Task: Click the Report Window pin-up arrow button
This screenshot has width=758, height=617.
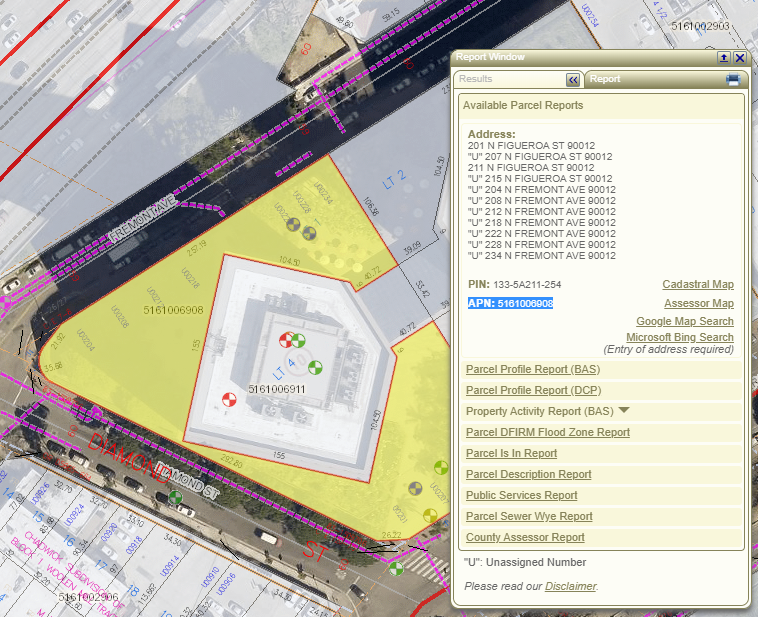Action: [724, 58]
